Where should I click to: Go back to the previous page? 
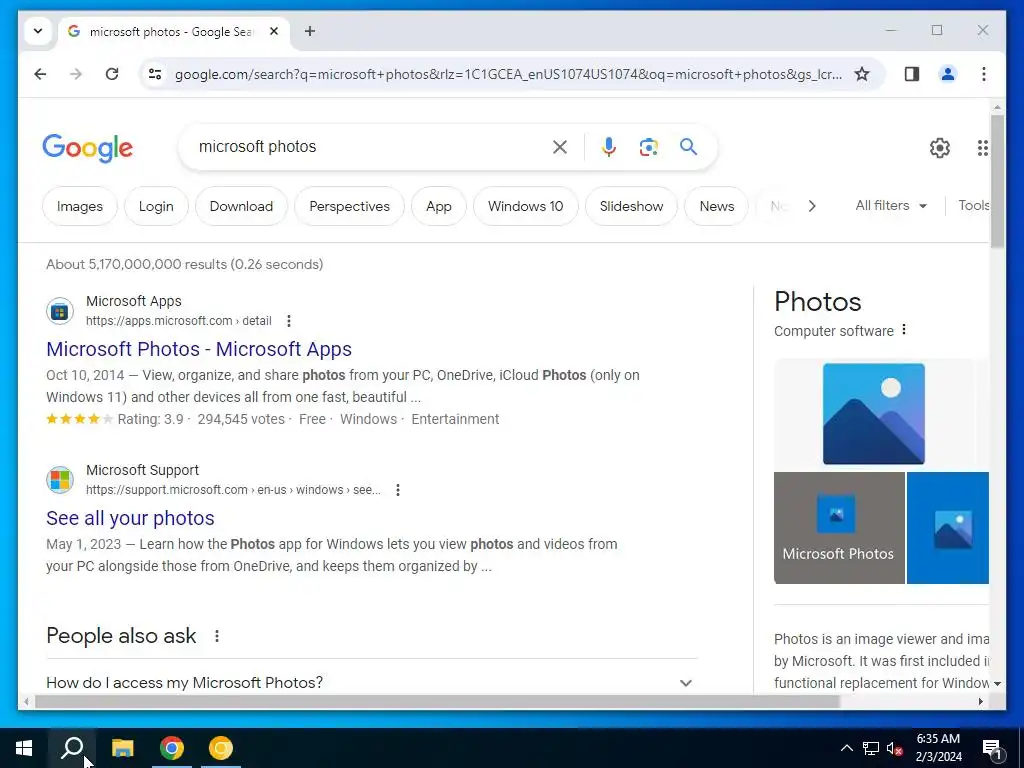tap(40, 74)
